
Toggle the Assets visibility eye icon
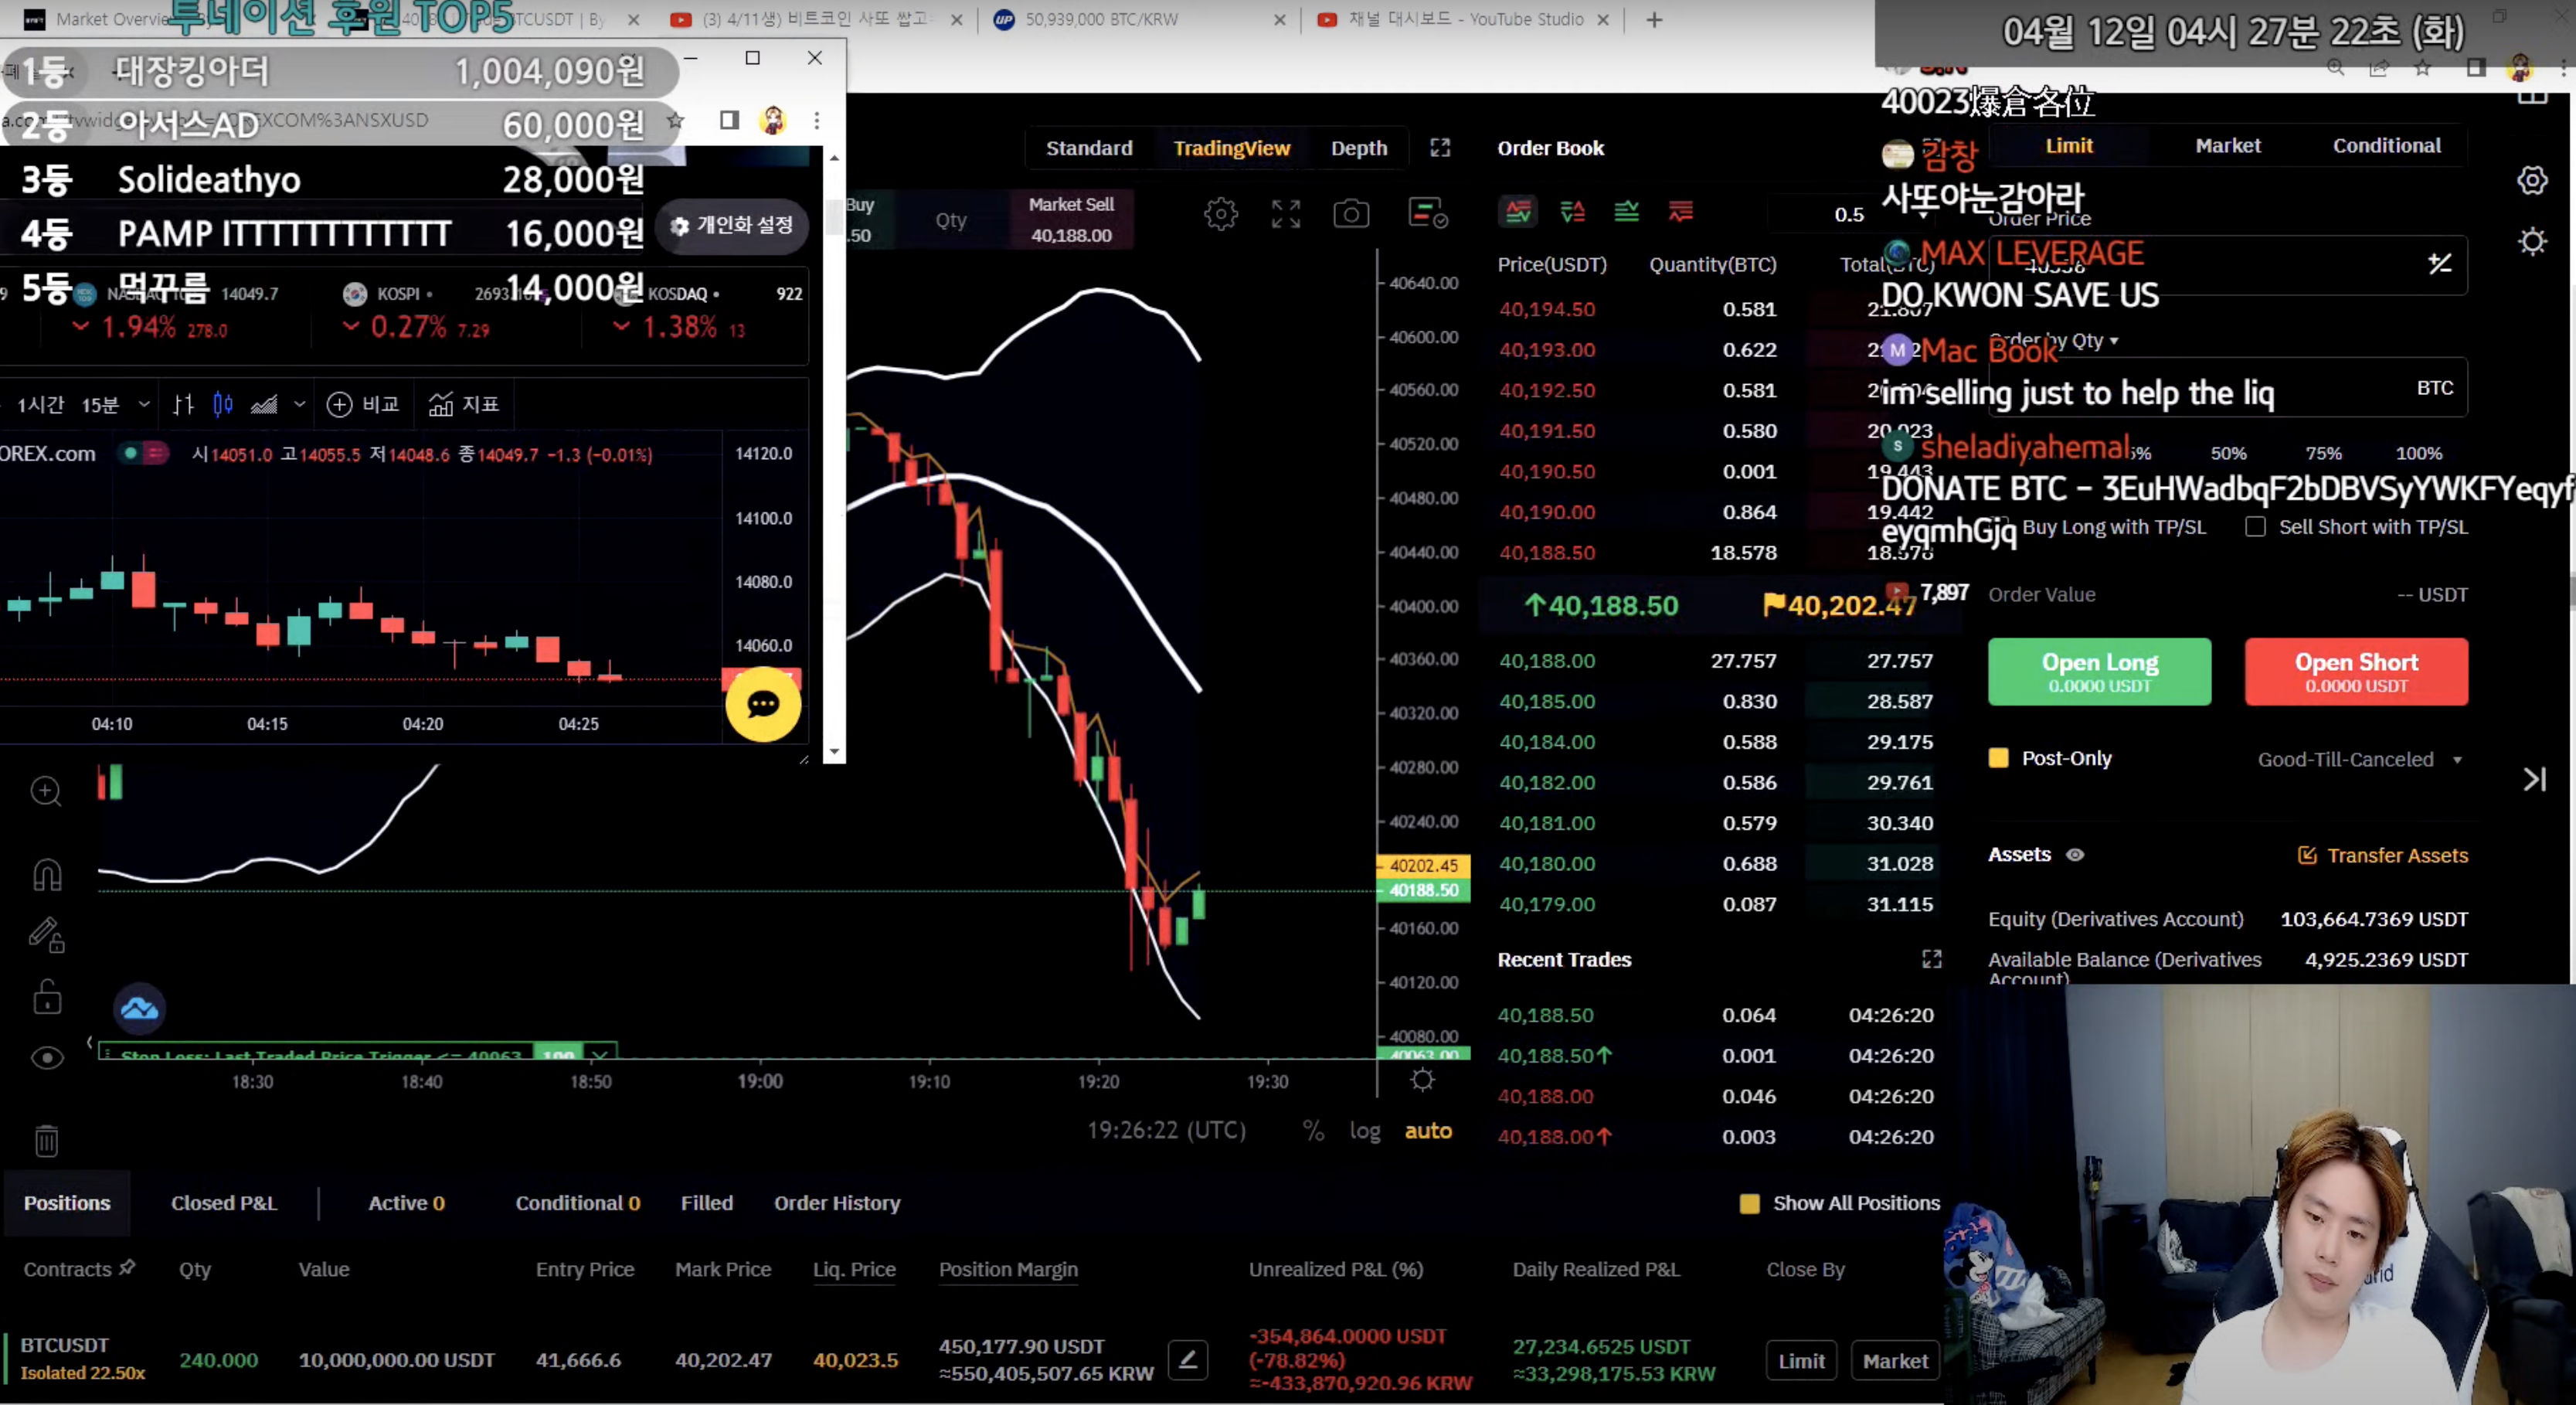2076,855
